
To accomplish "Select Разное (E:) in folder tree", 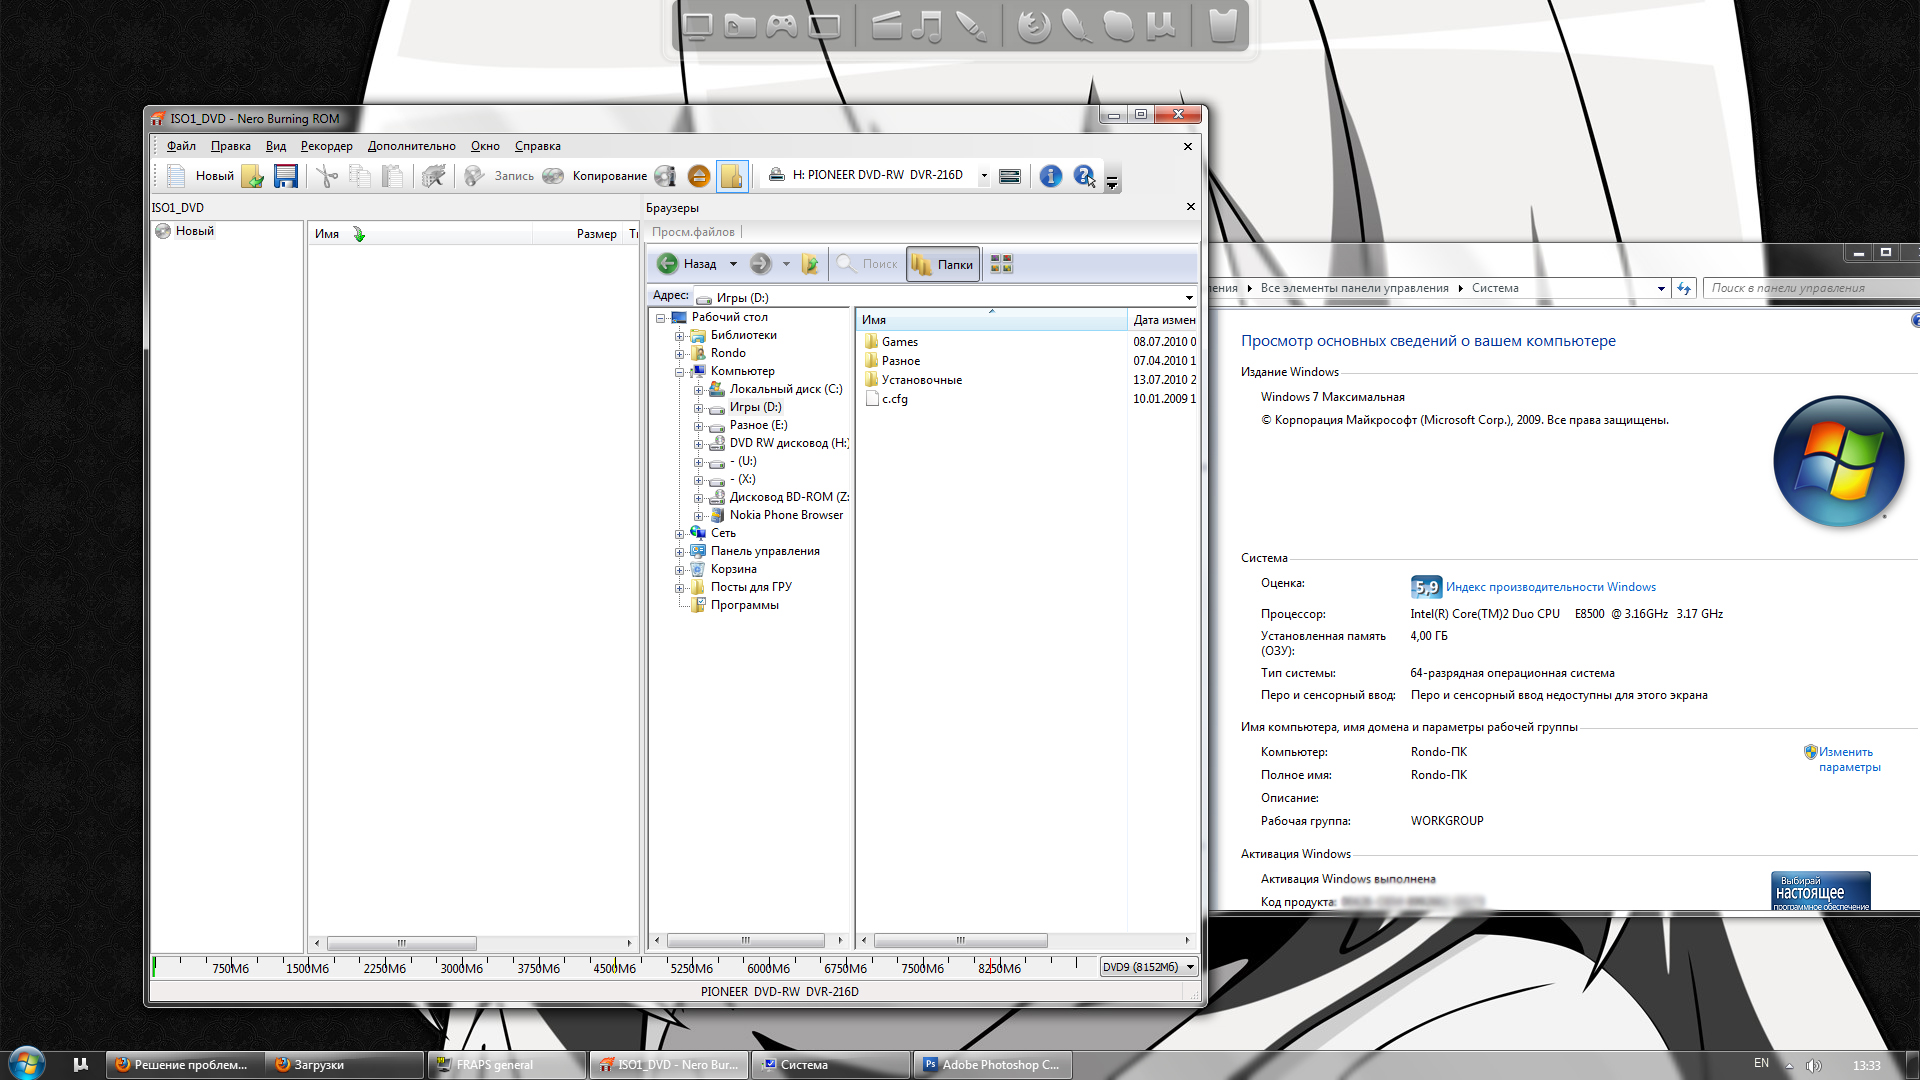I will tap(758, 425).
